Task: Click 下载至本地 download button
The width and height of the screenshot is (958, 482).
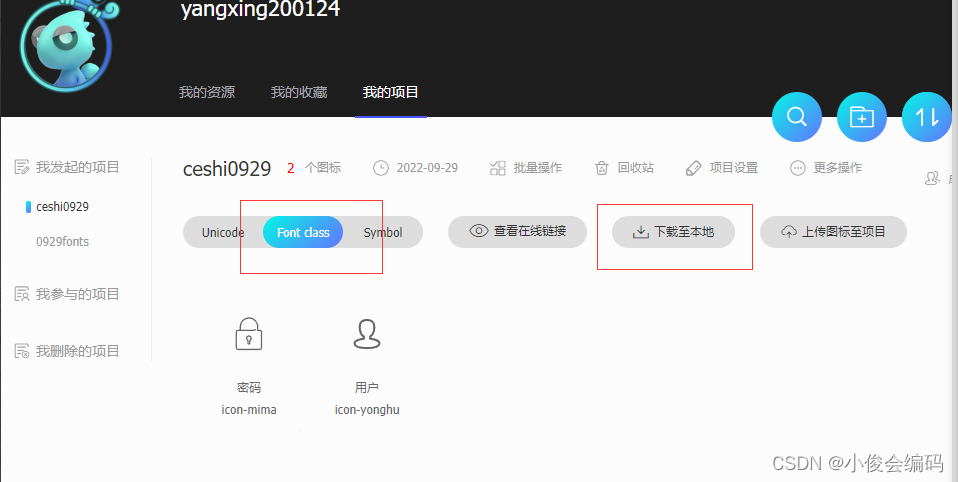Action: tap(673, 232)
